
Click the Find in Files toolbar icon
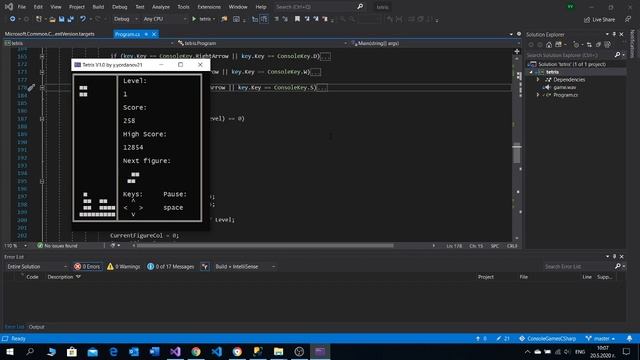224,19
